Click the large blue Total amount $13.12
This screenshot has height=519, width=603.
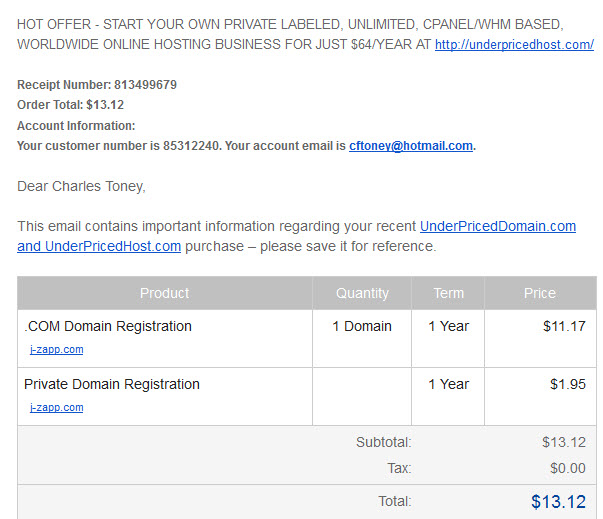558,502
